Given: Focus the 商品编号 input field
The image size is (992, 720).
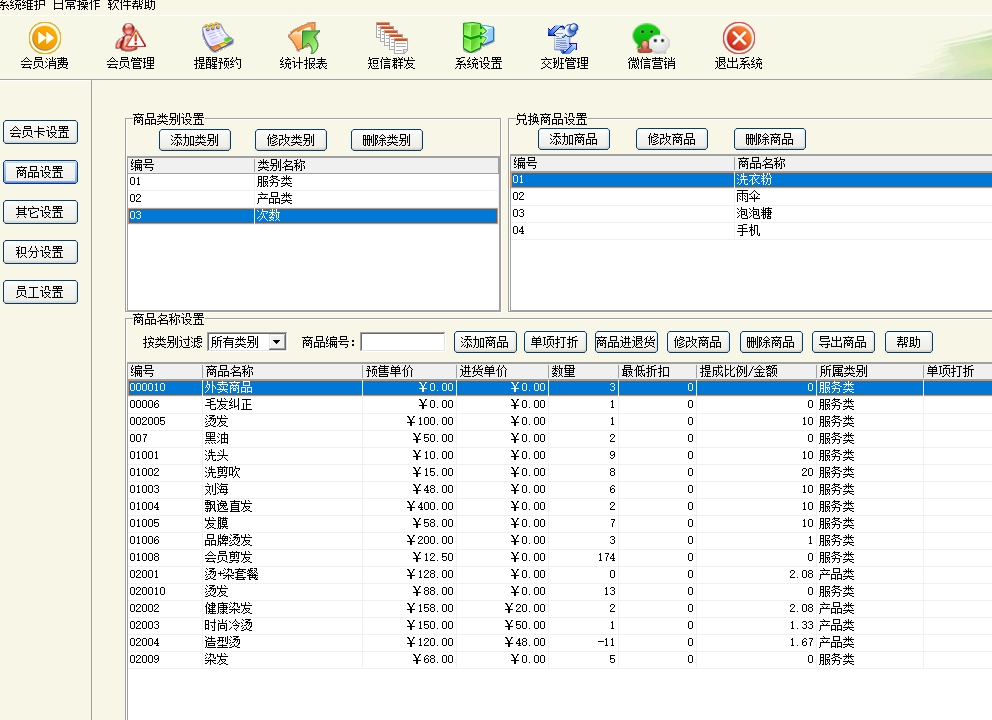Looking at the screenshot, I should tap(402, 342).
